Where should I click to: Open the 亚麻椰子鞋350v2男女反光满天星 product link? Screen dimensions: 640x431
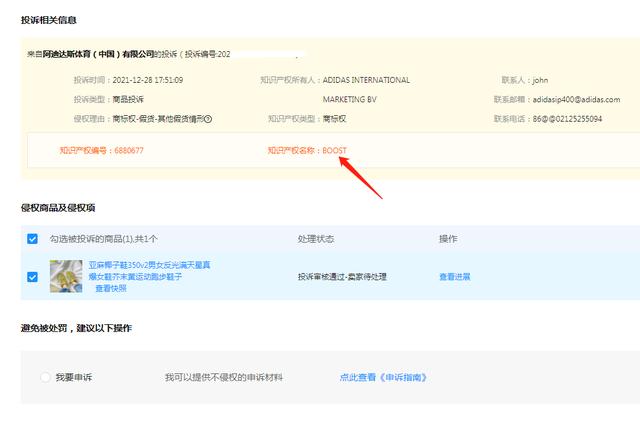(x=149, y=271)
